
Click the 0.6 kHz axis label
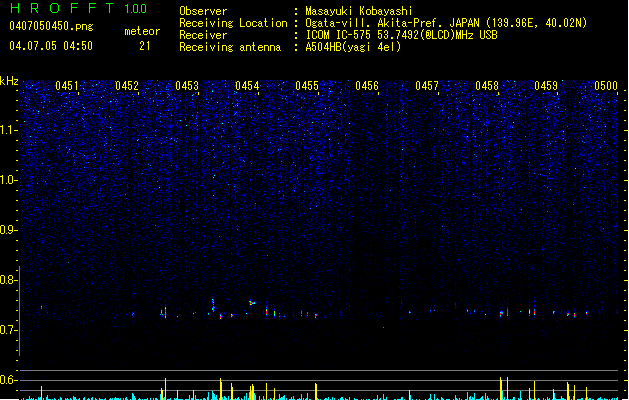point(9,380)
